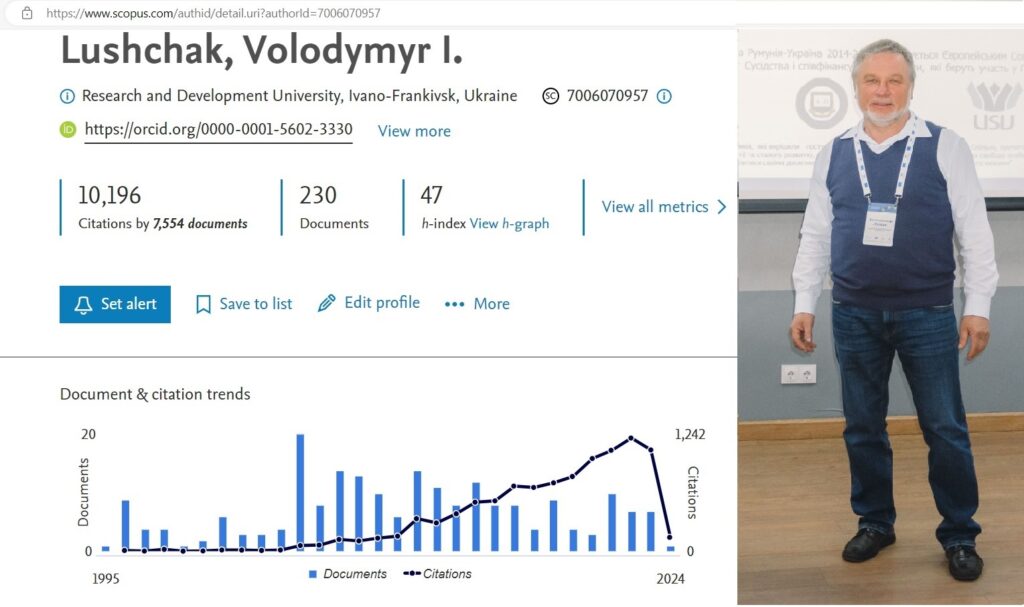This screenshot has height=607, width=1024.
Task: Open the More options menu
Action: (477, 304)
